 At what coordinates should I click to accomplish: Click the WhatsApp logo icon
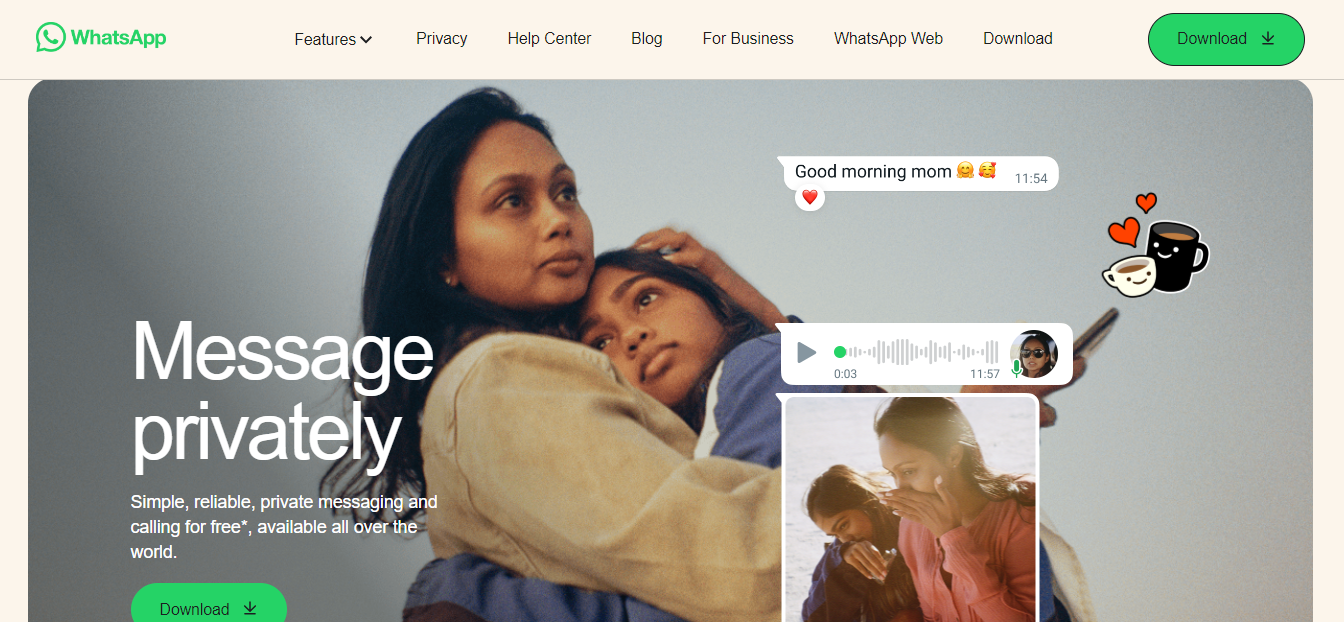(50, 38)
